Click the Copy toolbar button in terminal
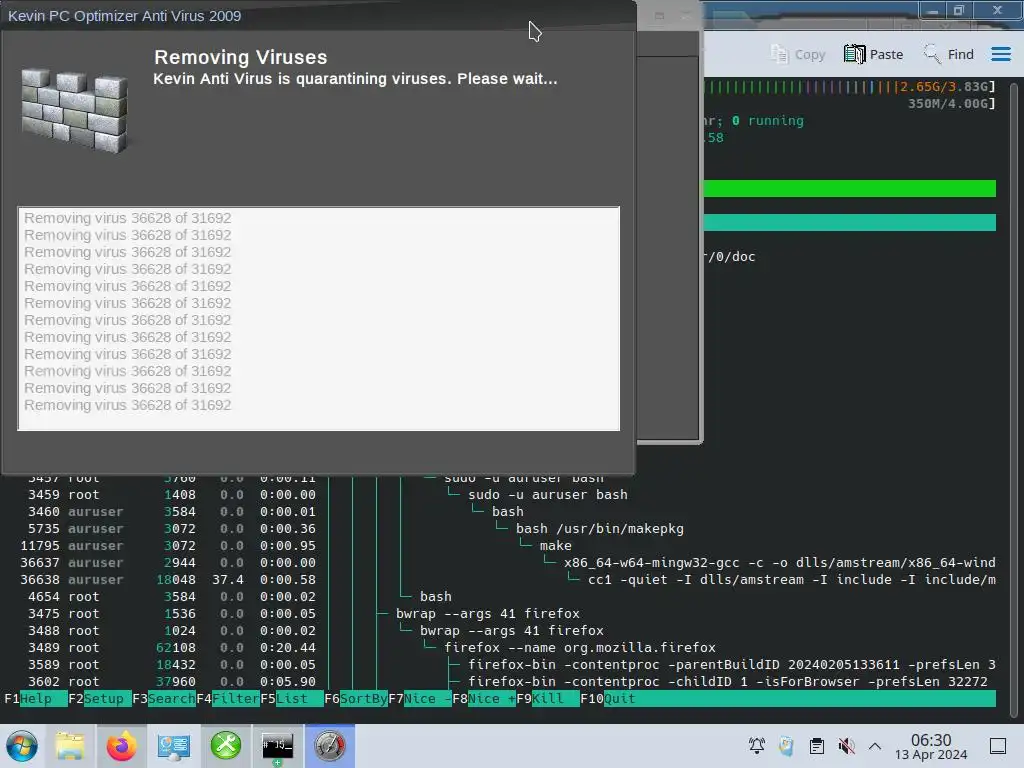This screenshot has height=768, width=1024. click(797, 54)
